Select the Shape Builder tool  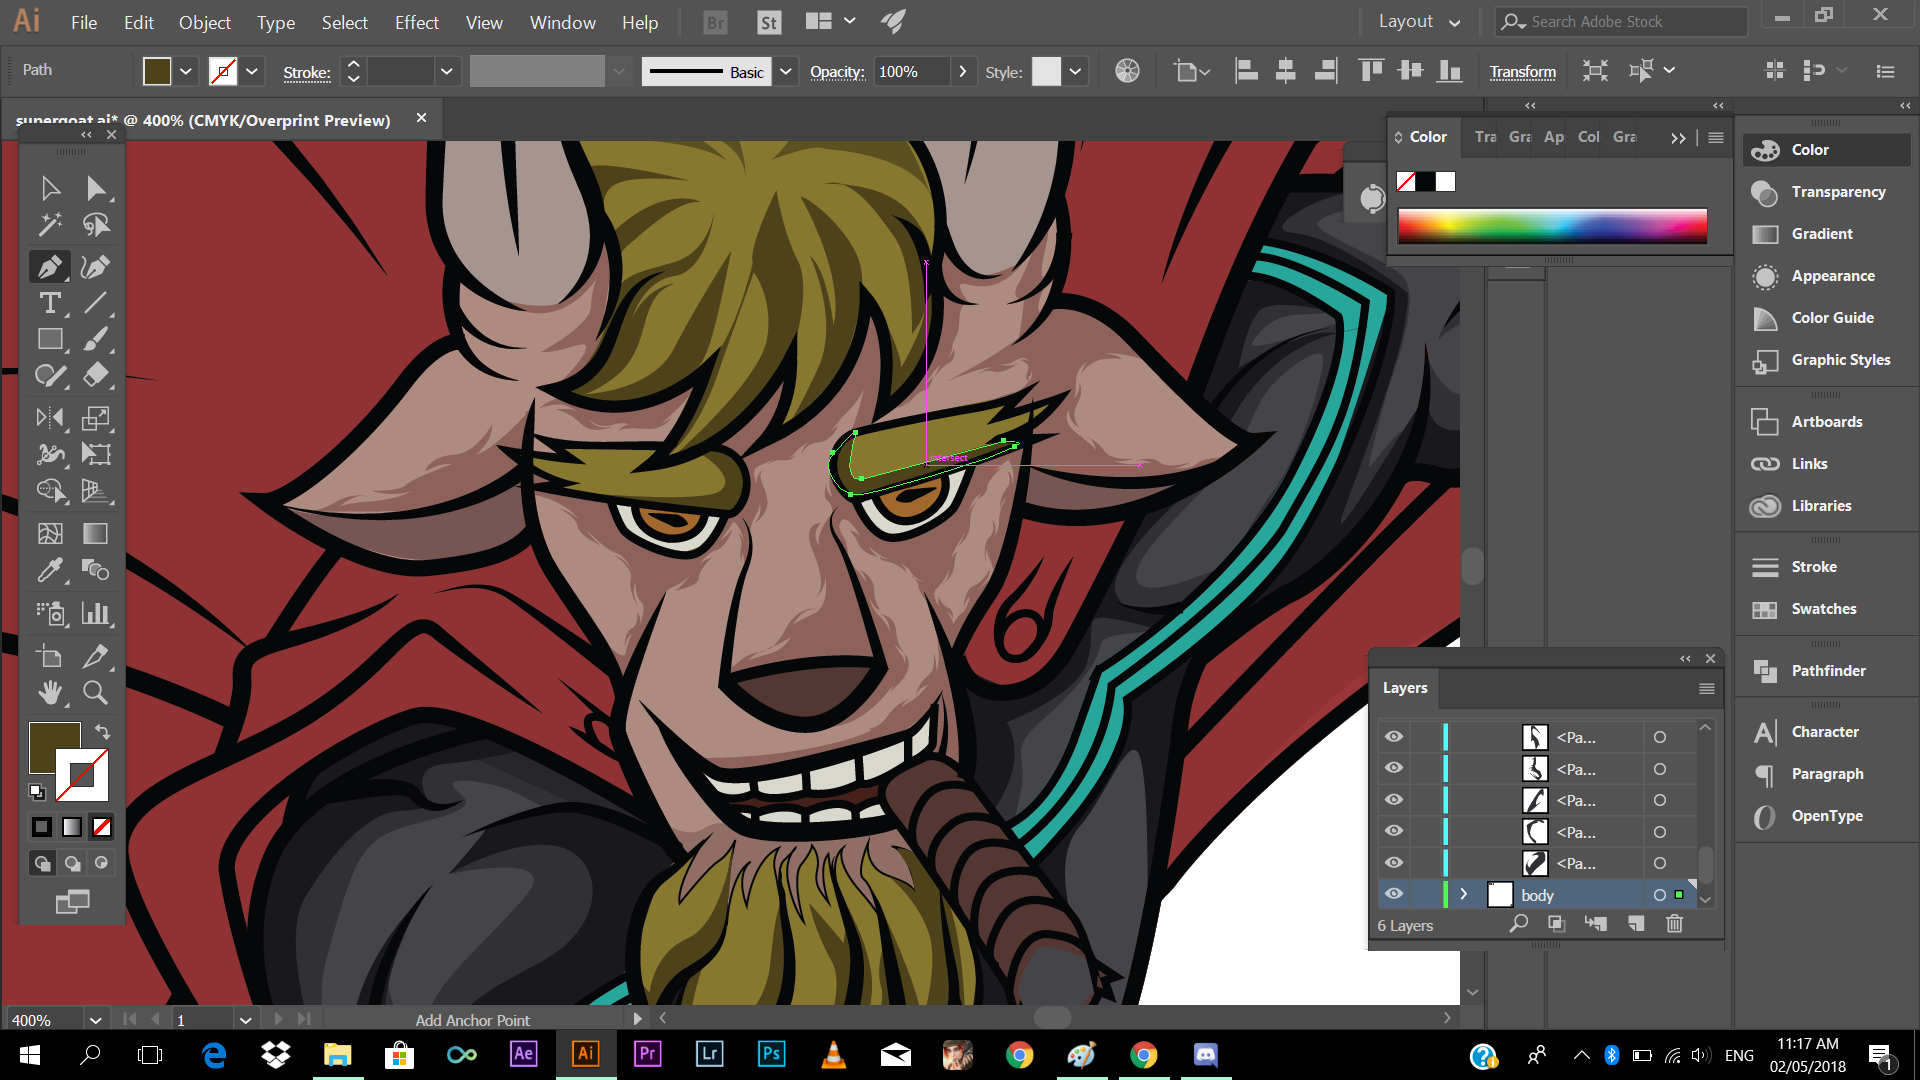pos(49,490)
